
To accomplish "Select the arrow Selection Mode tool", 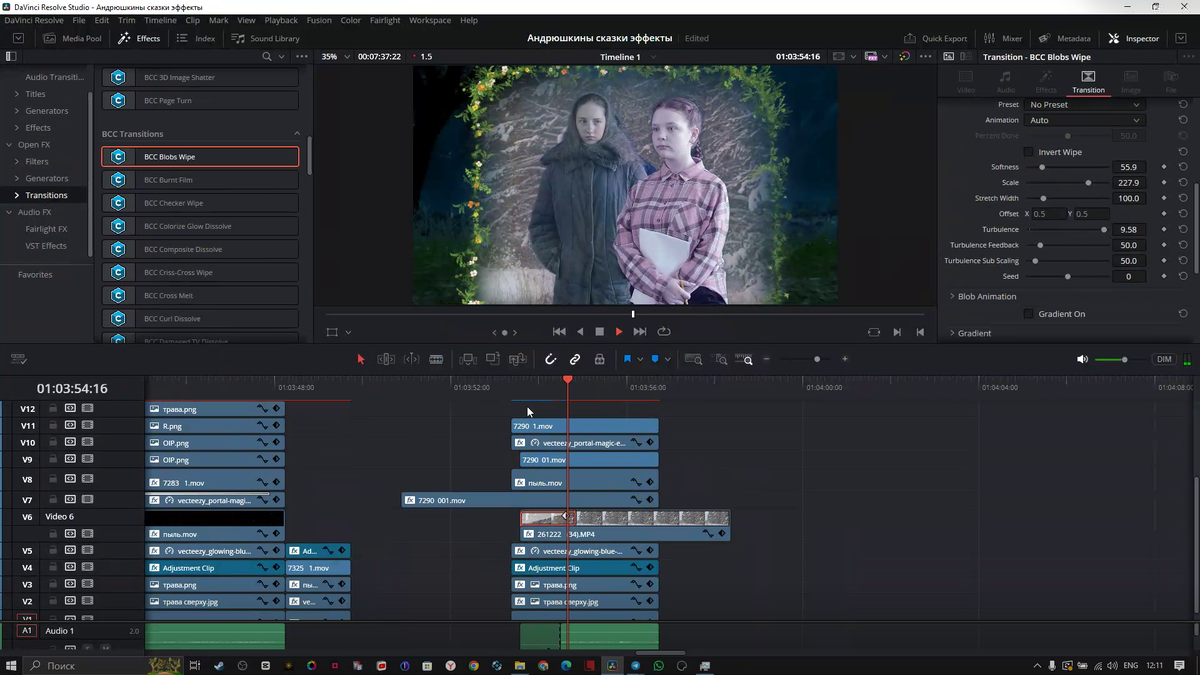I will (361, 359).
